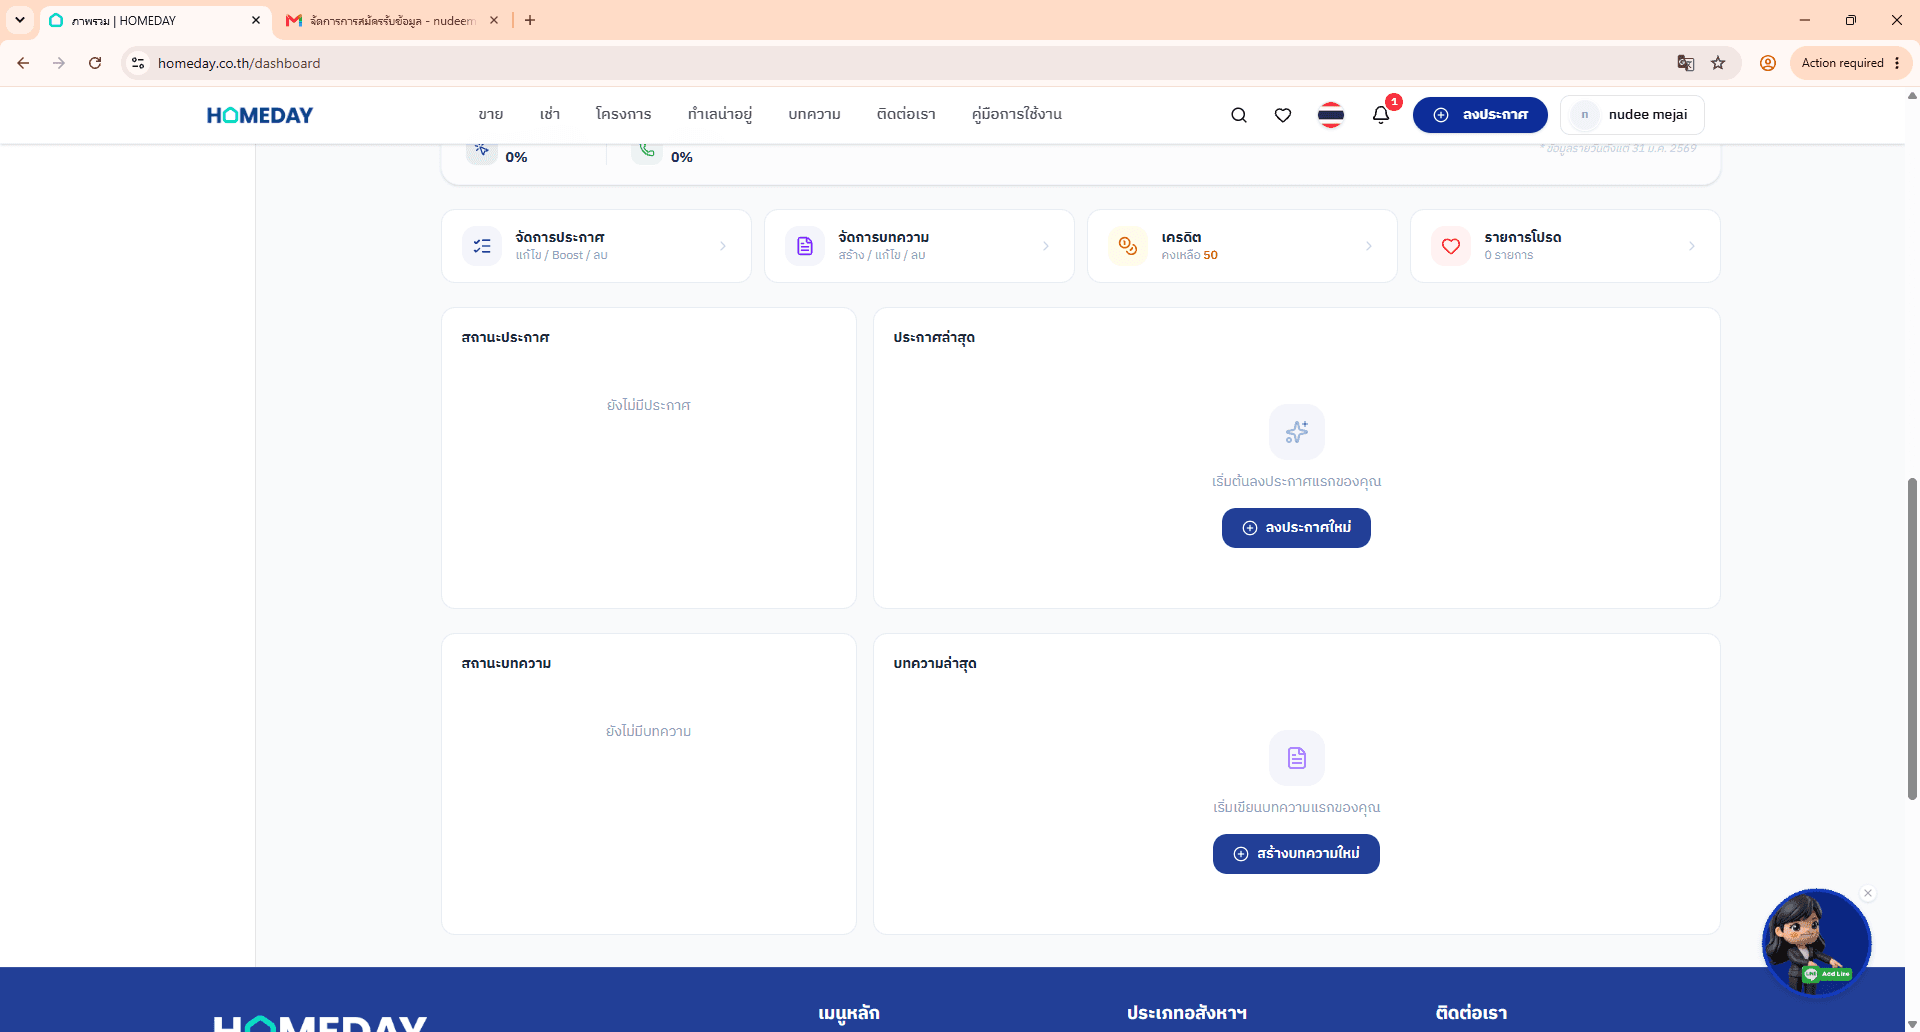Viewport: 1920px width, 1032px height.
Task: Close the Gmail browser tab
Action: tap(494, 20)
